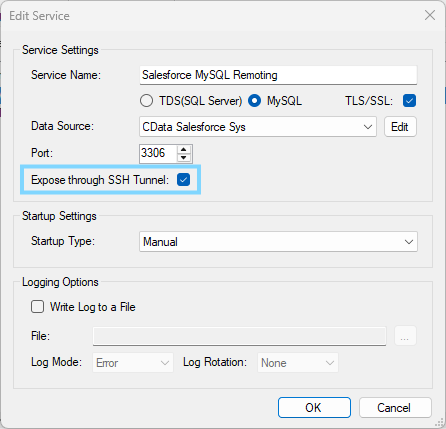The image size is (446, 429).
Task: Confirm changes with the OK button
Action: (314, 407)
